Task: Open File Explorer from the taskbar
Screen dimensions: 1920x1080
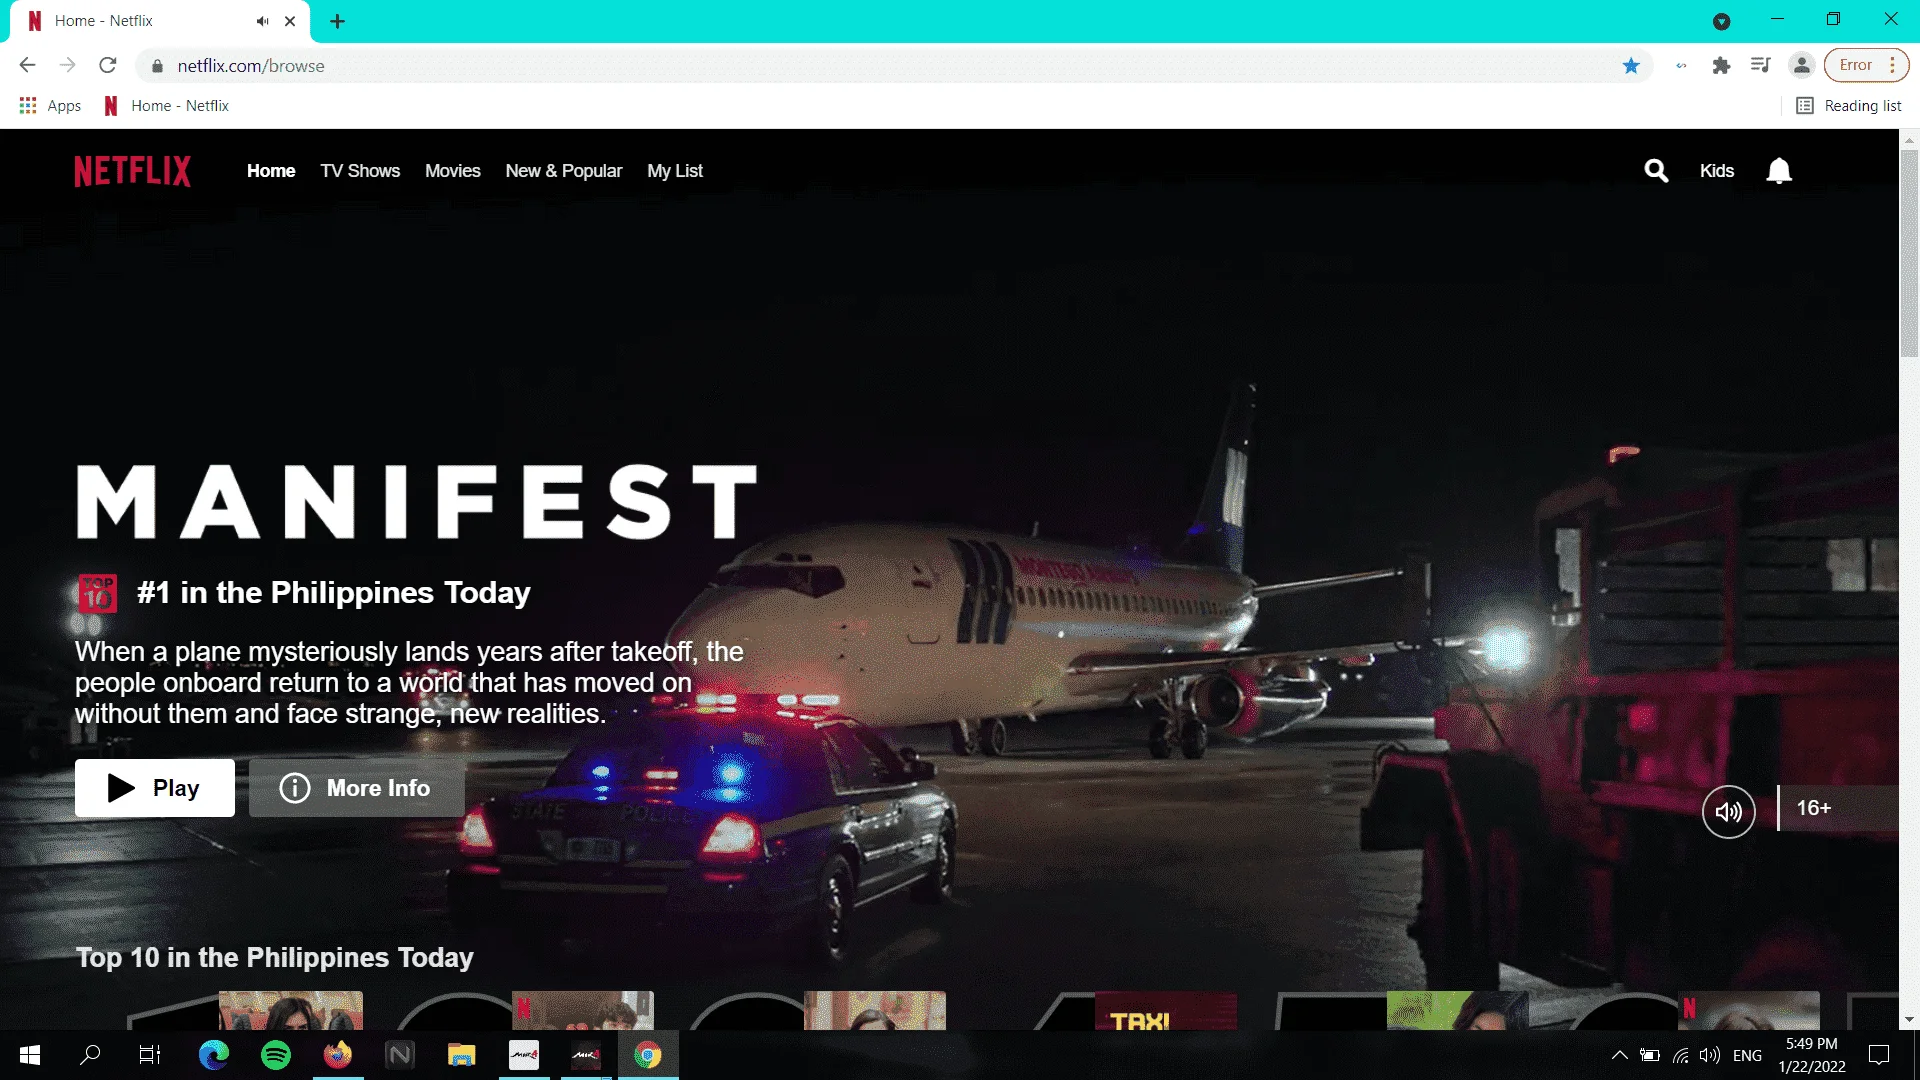Action: [461, 1055]
